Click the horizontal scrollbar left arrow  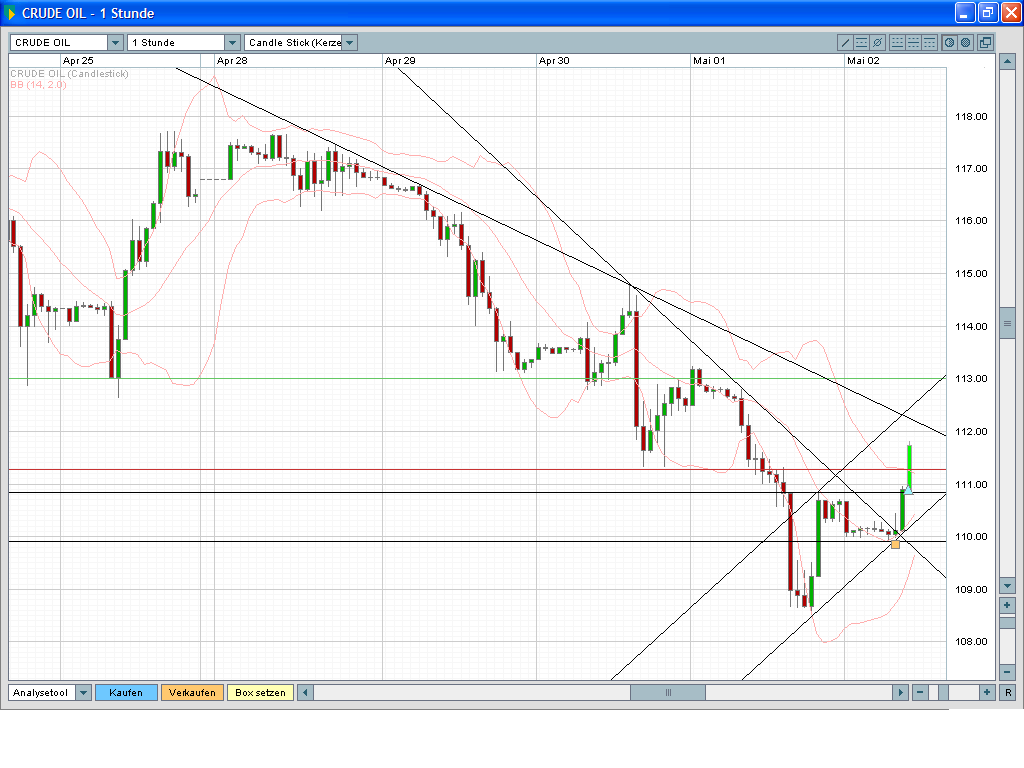(x=306, y=692)
